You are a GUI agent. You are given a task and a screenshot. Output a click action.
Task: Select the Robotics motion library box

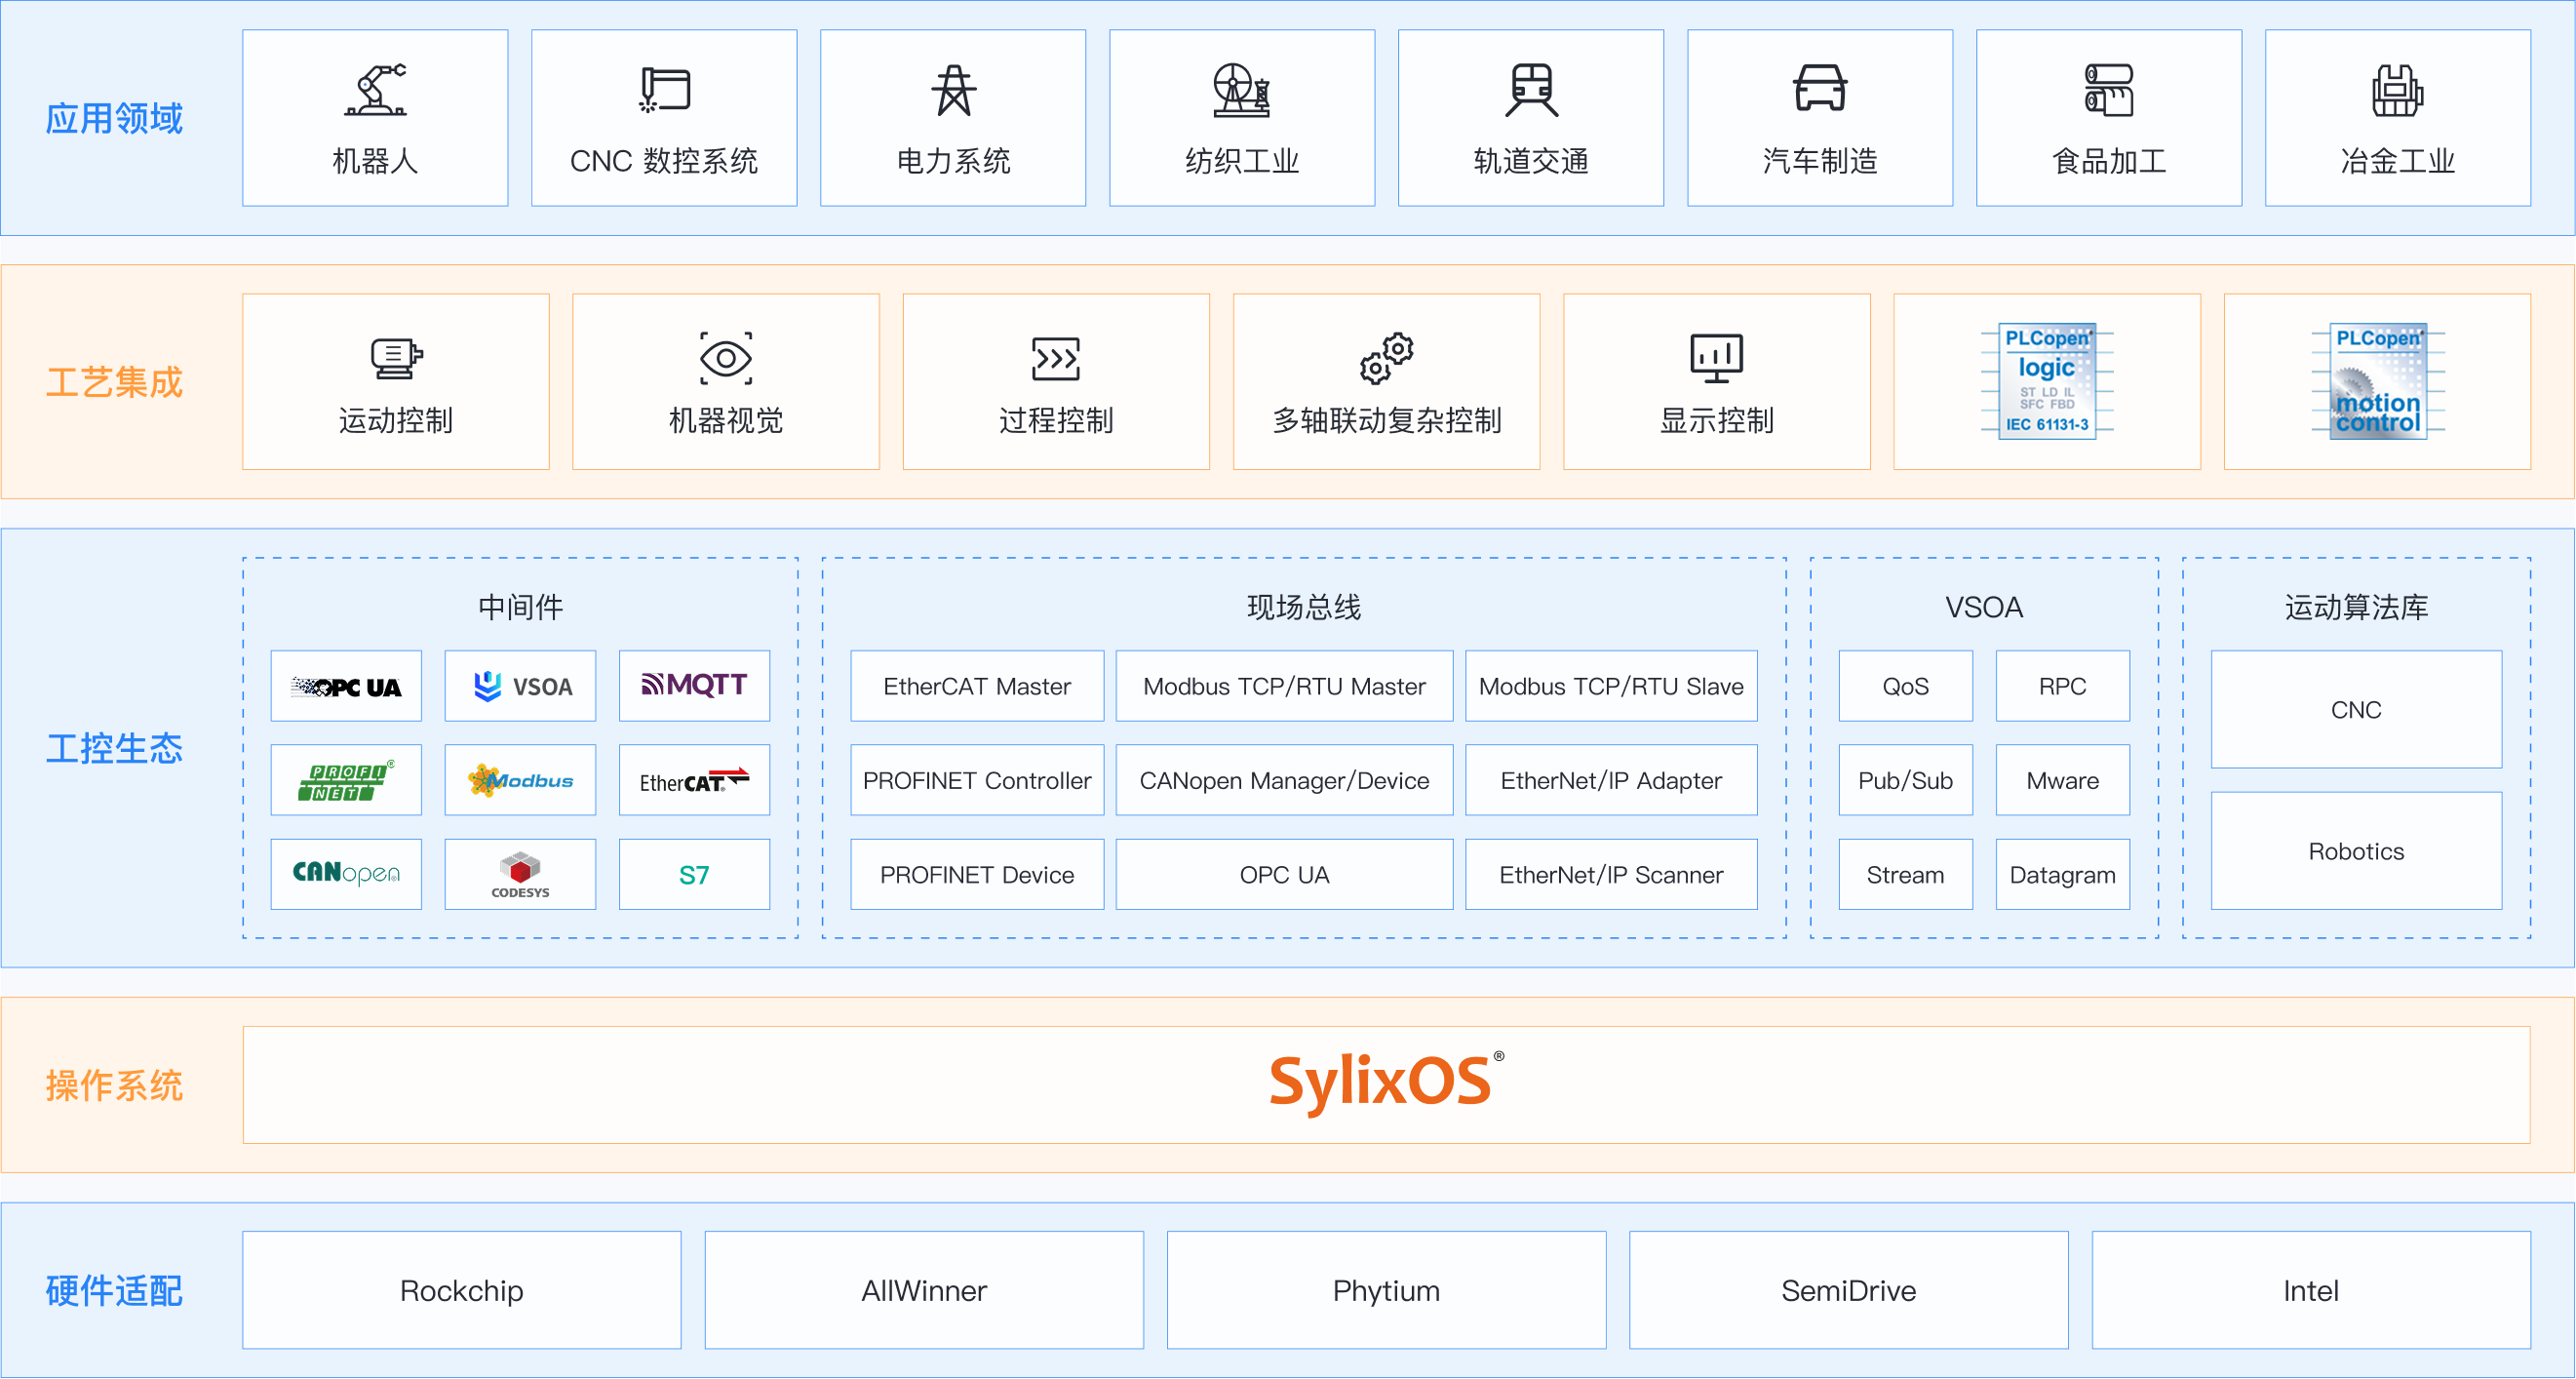(x=2356, y=851)
